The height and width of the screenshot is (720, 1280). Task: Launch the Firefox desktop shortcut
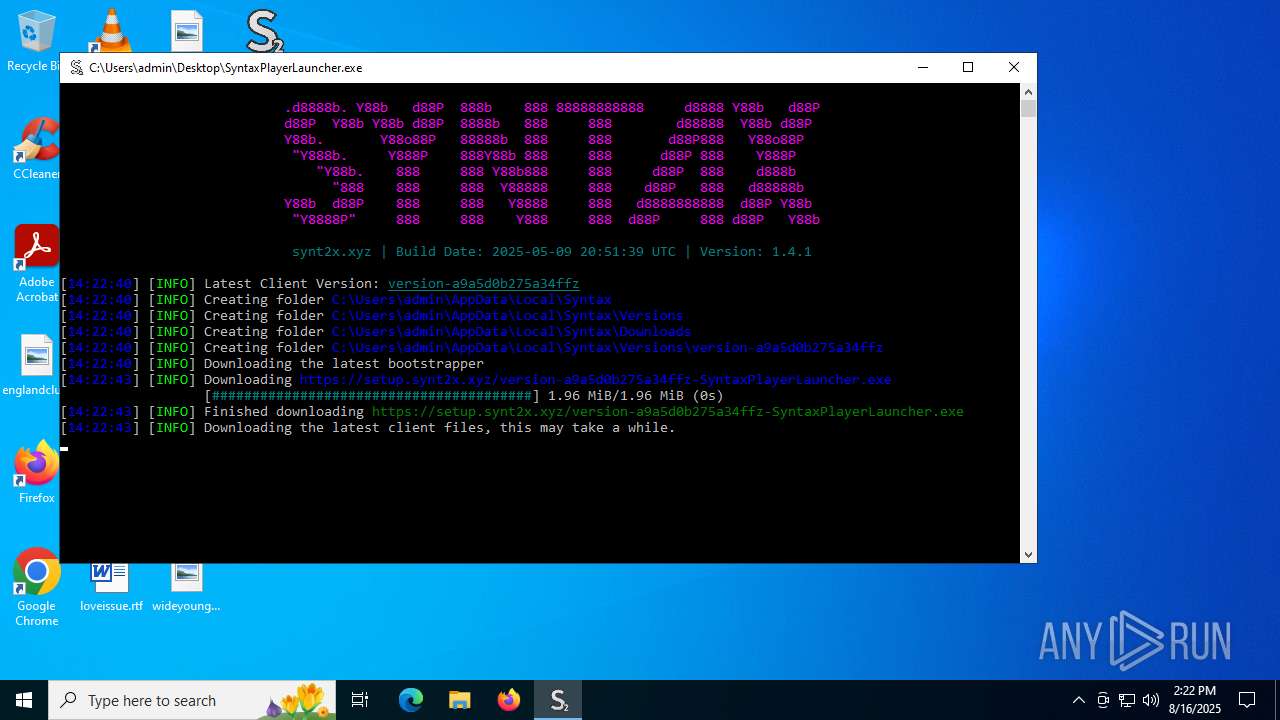(x=36, y=472)
